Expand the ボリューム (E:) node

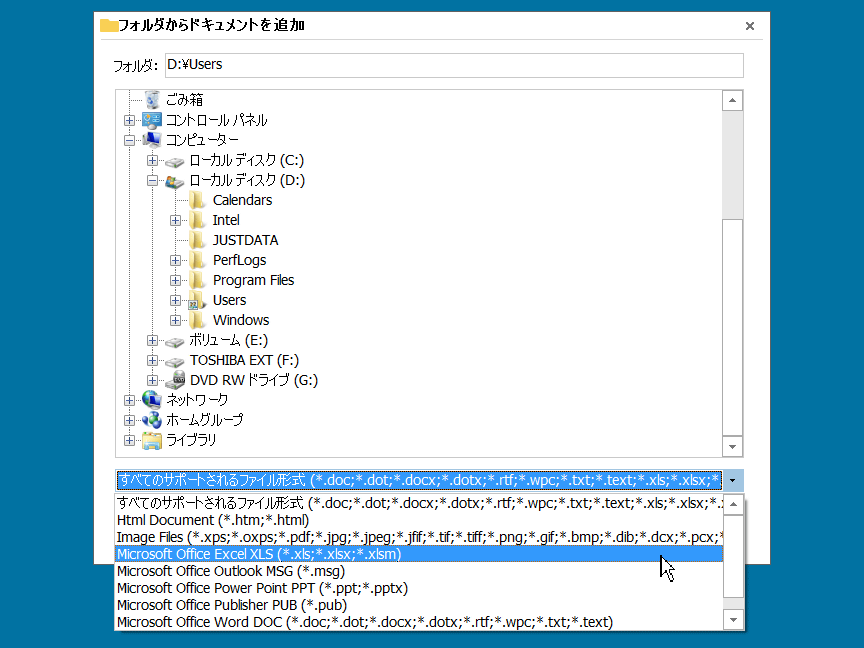tap(153, 340)
